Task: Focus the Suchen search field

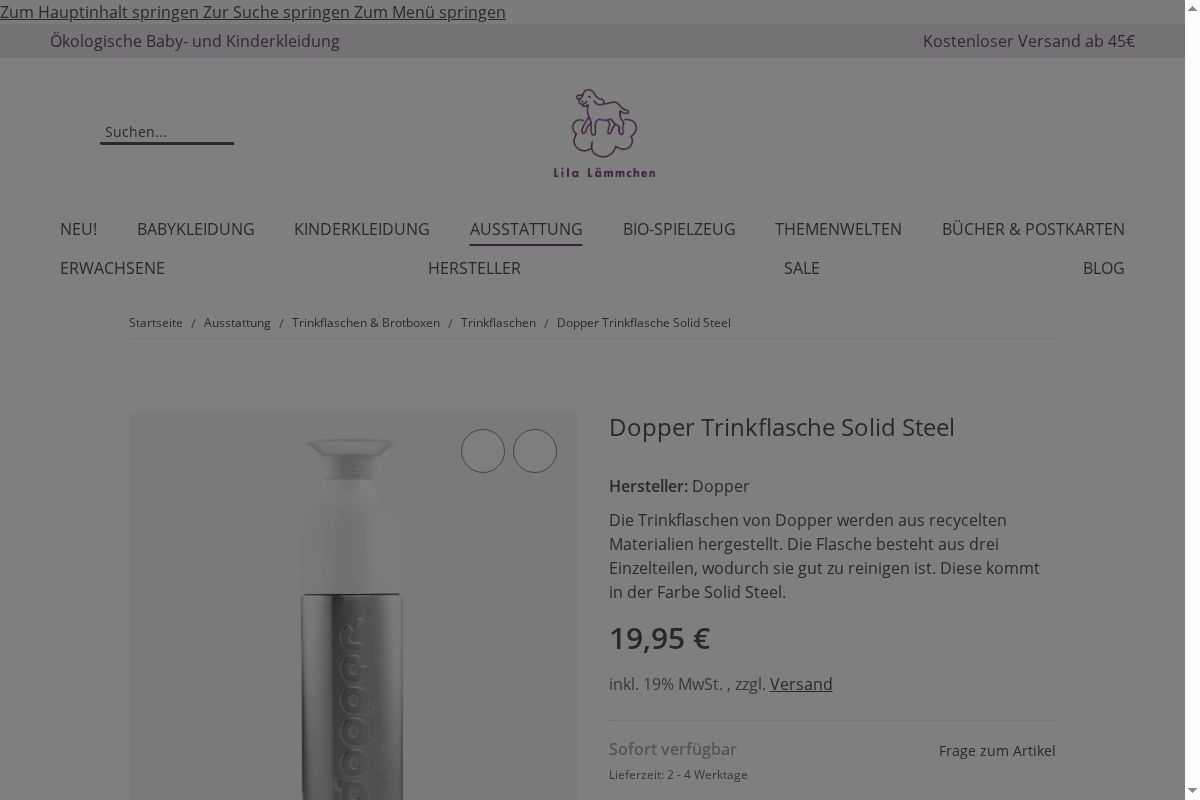Action: click(167, 132)
